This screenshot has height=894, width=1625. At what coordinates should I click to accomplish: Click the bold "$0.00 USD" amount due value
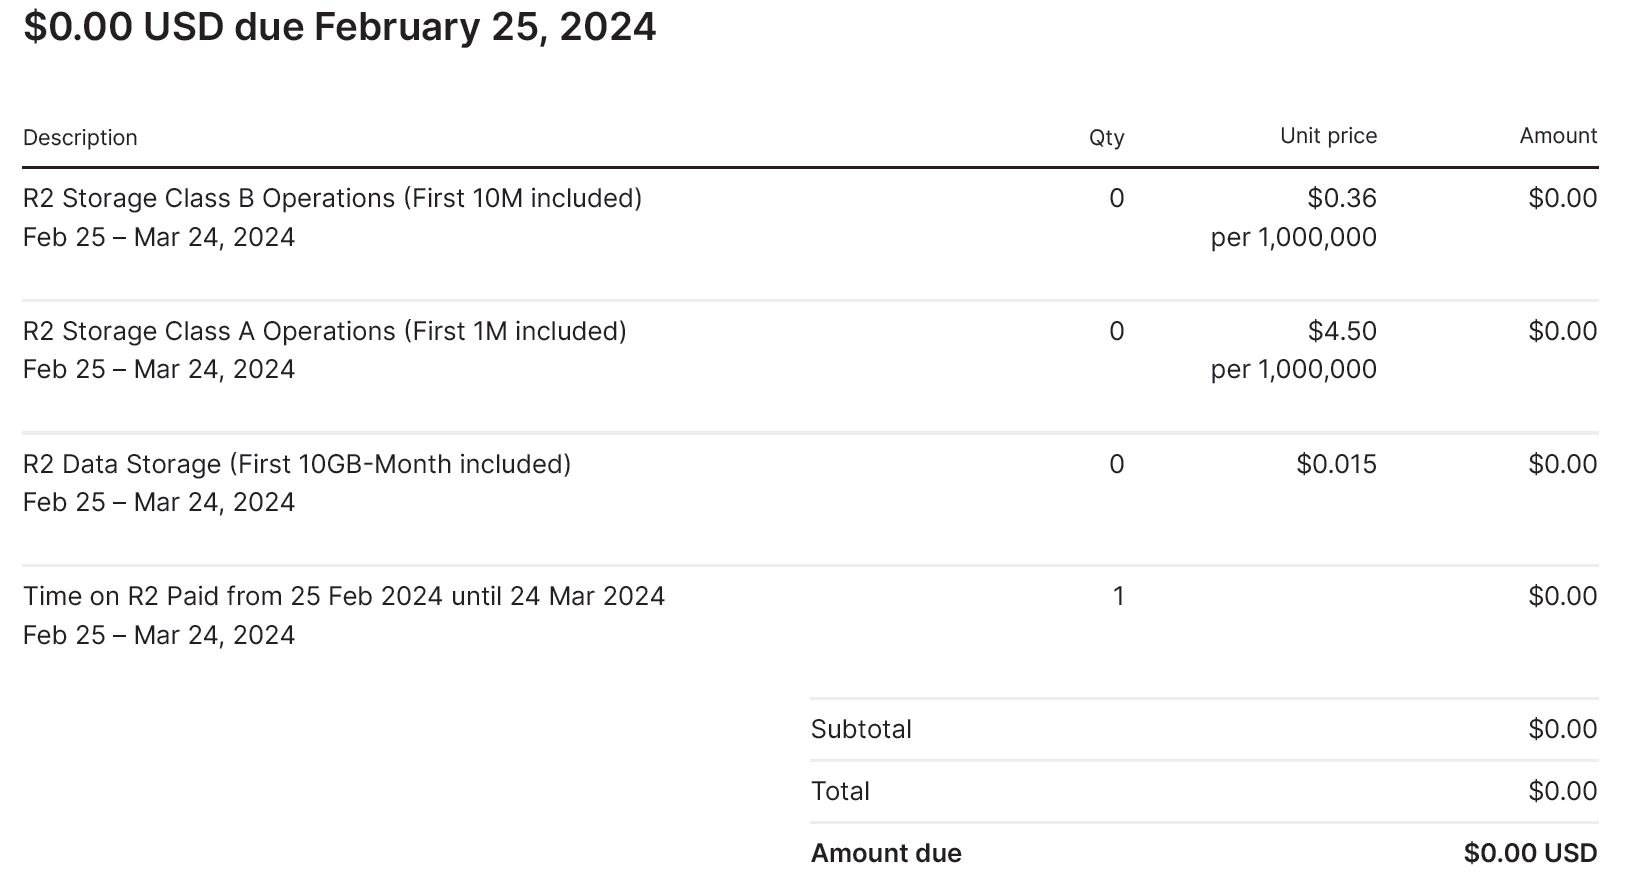click(x=1530, y=853)
